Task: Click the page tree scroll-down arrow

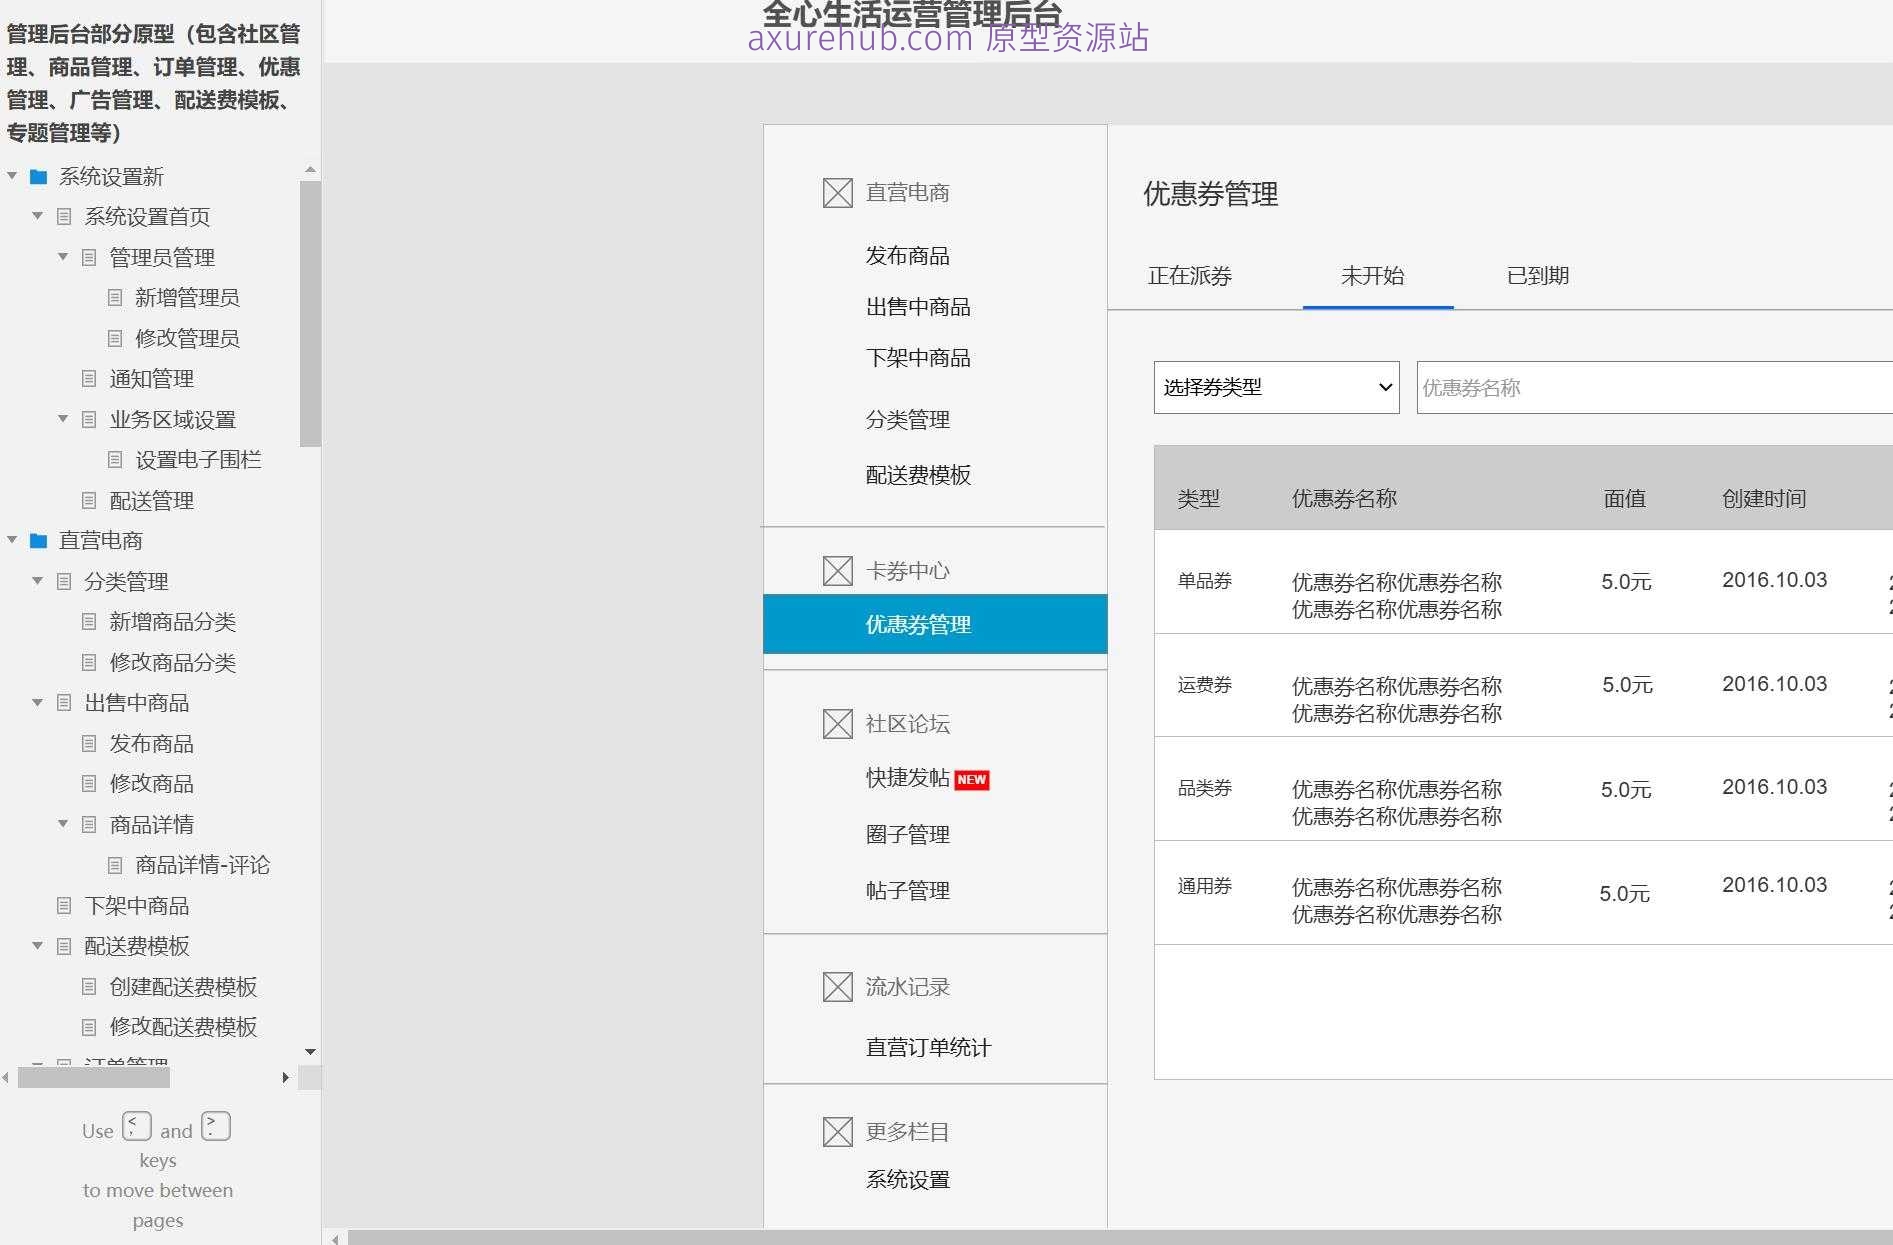Action: [310, 1052]
